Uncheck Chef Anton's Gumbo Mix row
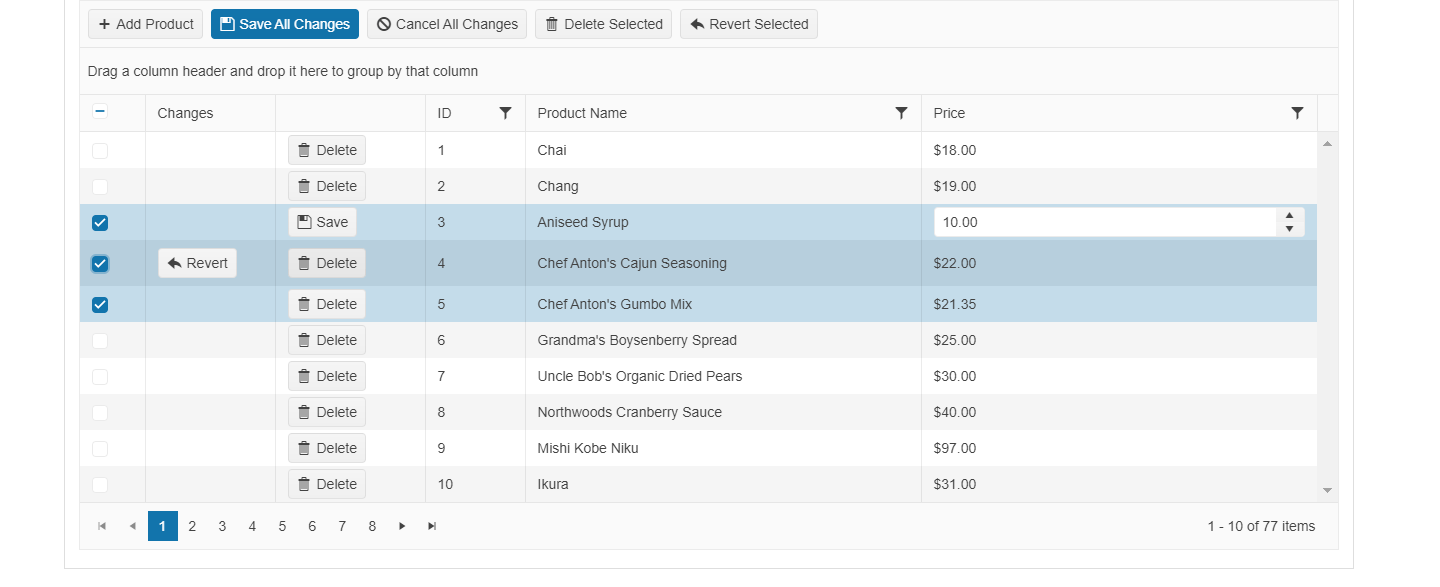The height and width of the screenshot is (587, 1440). [x=99, y=304]
